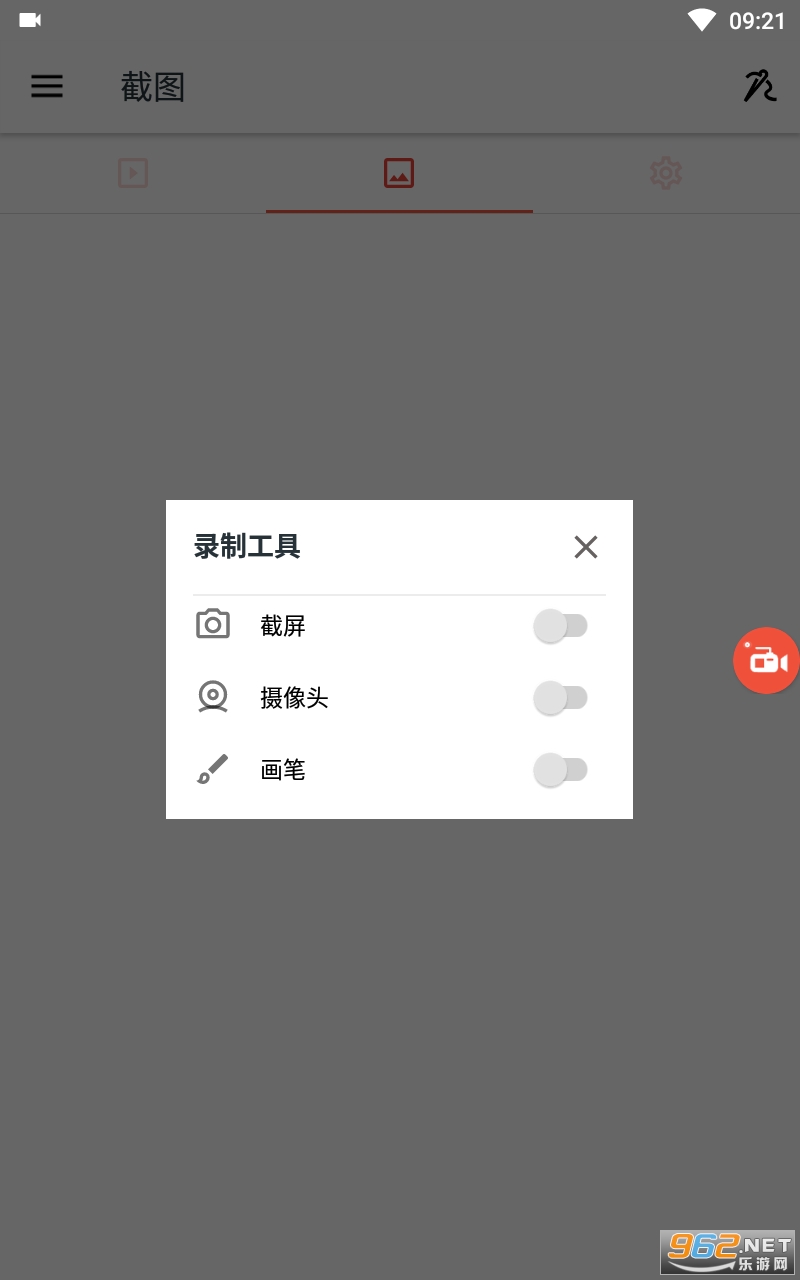The image size is (800, 1280).
Task: Tap the floating red recorder button
Action: (x=767, y=660)
